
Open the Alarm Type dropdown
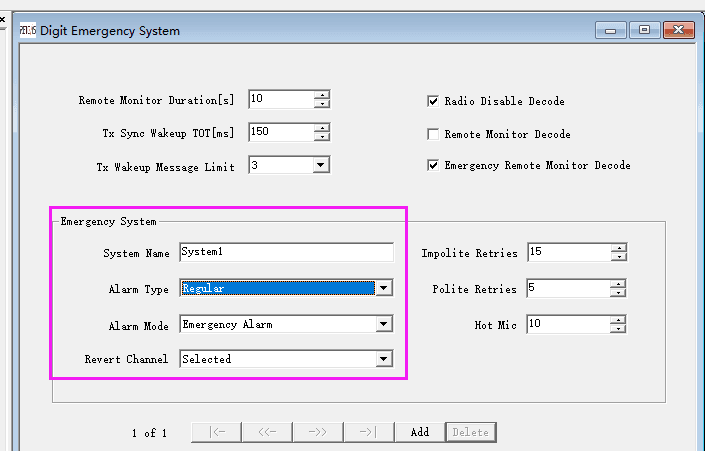[382, 288]
